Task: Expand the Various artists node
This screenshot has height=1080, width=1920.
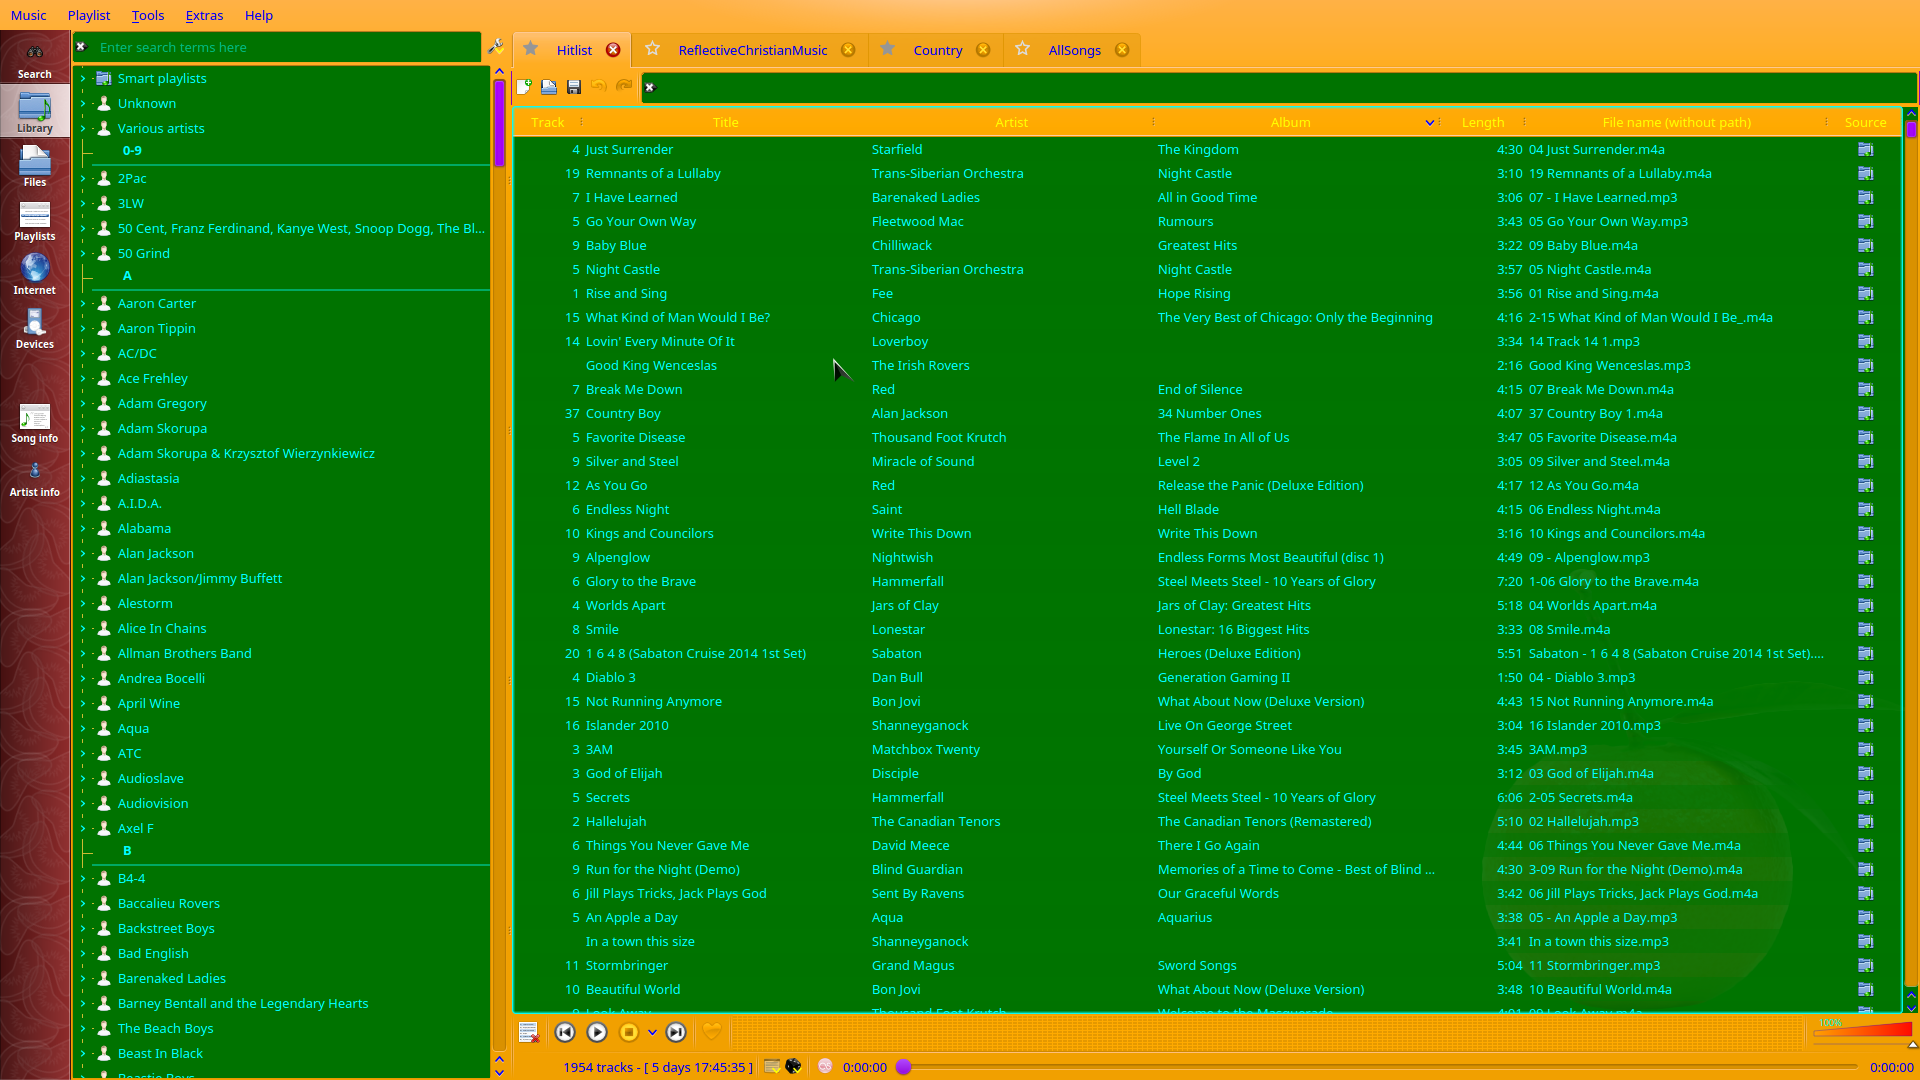Action: pyautogui.click(x=83, y=128)
